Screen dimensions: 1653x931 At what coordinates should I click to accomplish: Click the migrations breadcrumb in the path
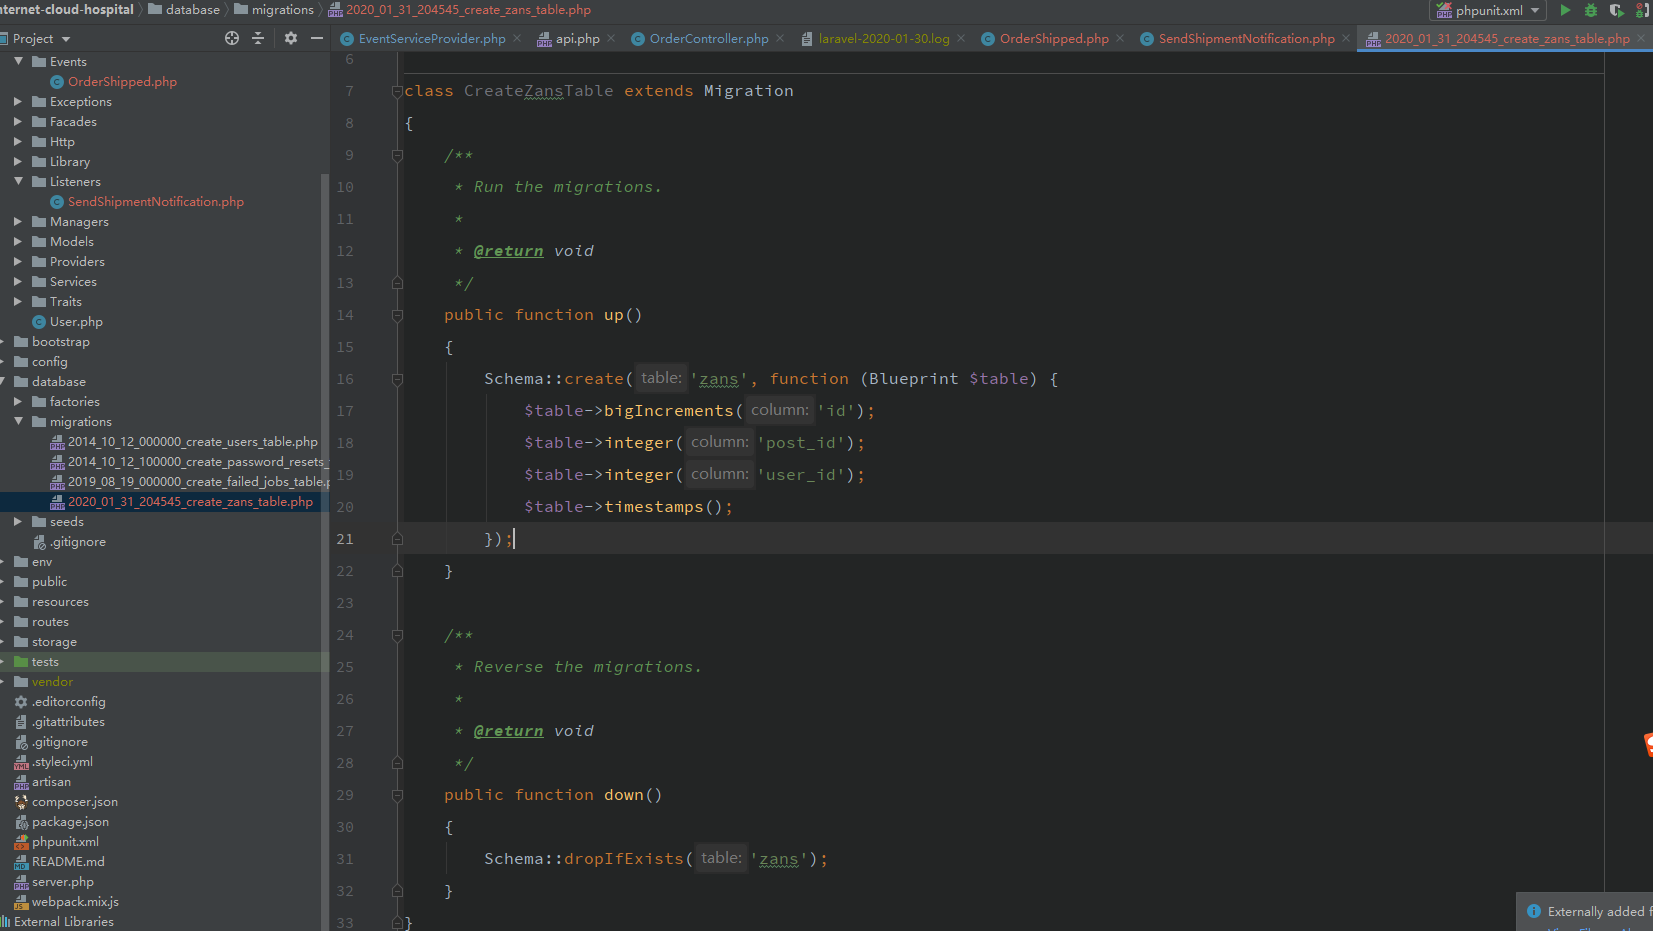[282, 10]
